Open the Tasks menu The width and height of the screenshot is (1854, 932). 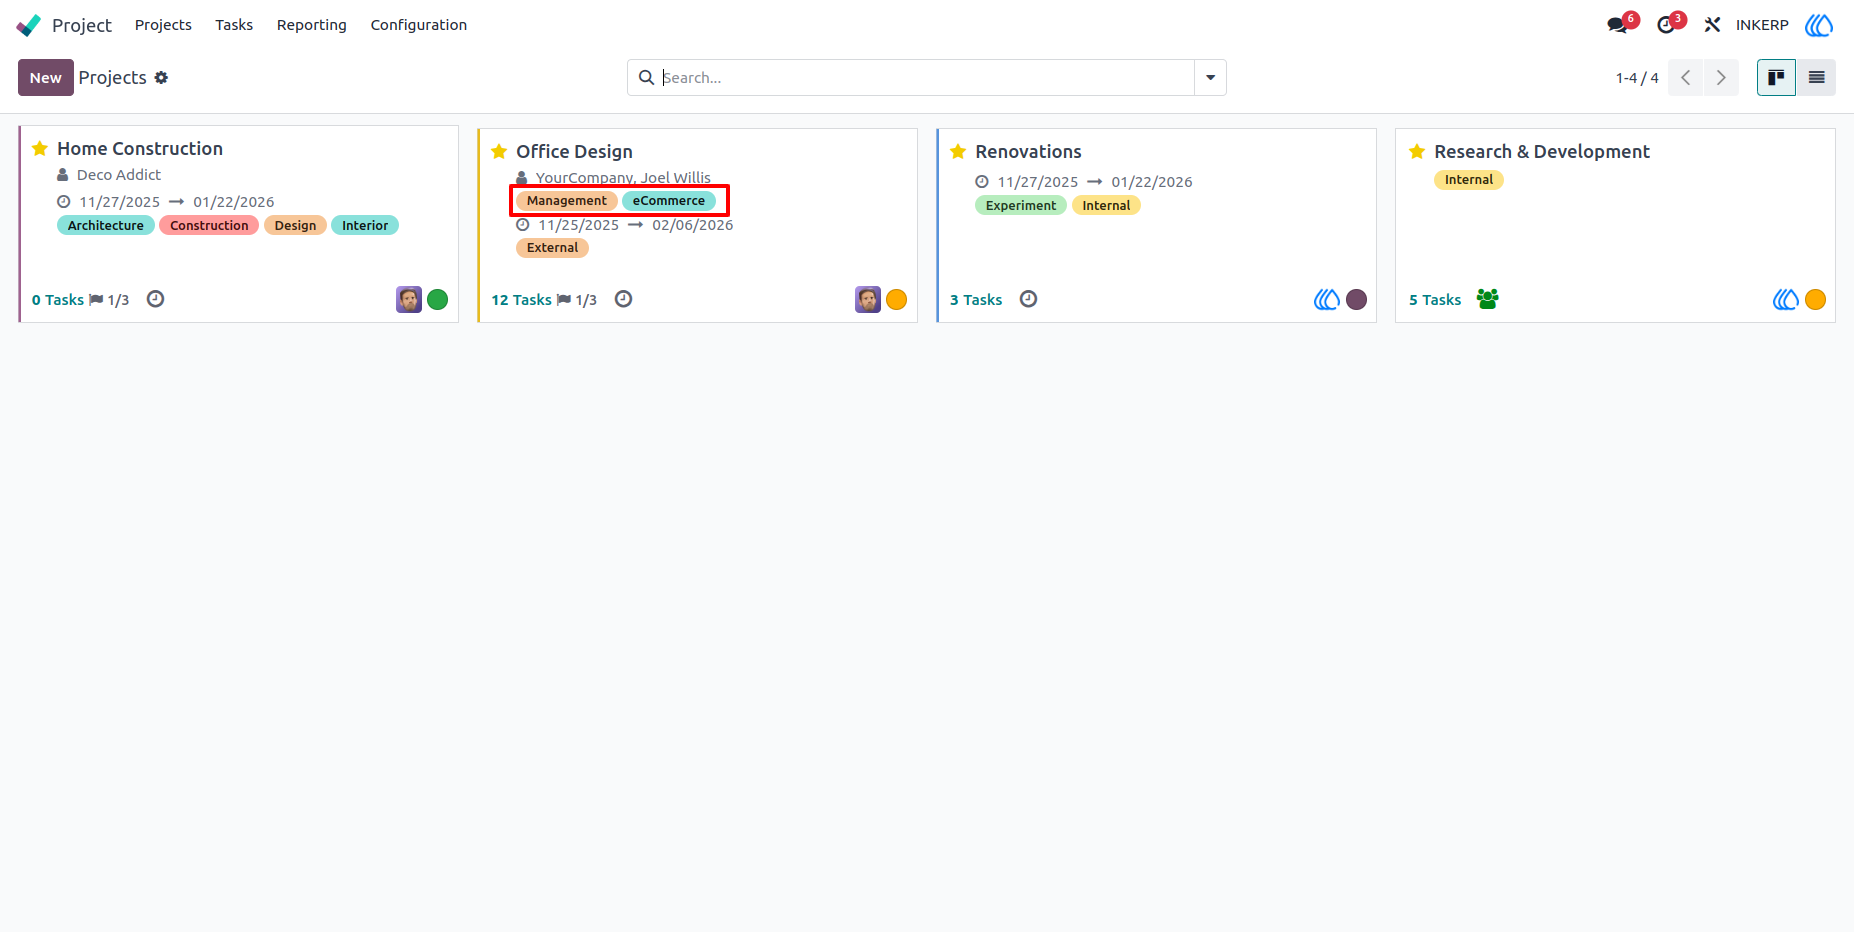pyautogui.click(x=234, y=25)
